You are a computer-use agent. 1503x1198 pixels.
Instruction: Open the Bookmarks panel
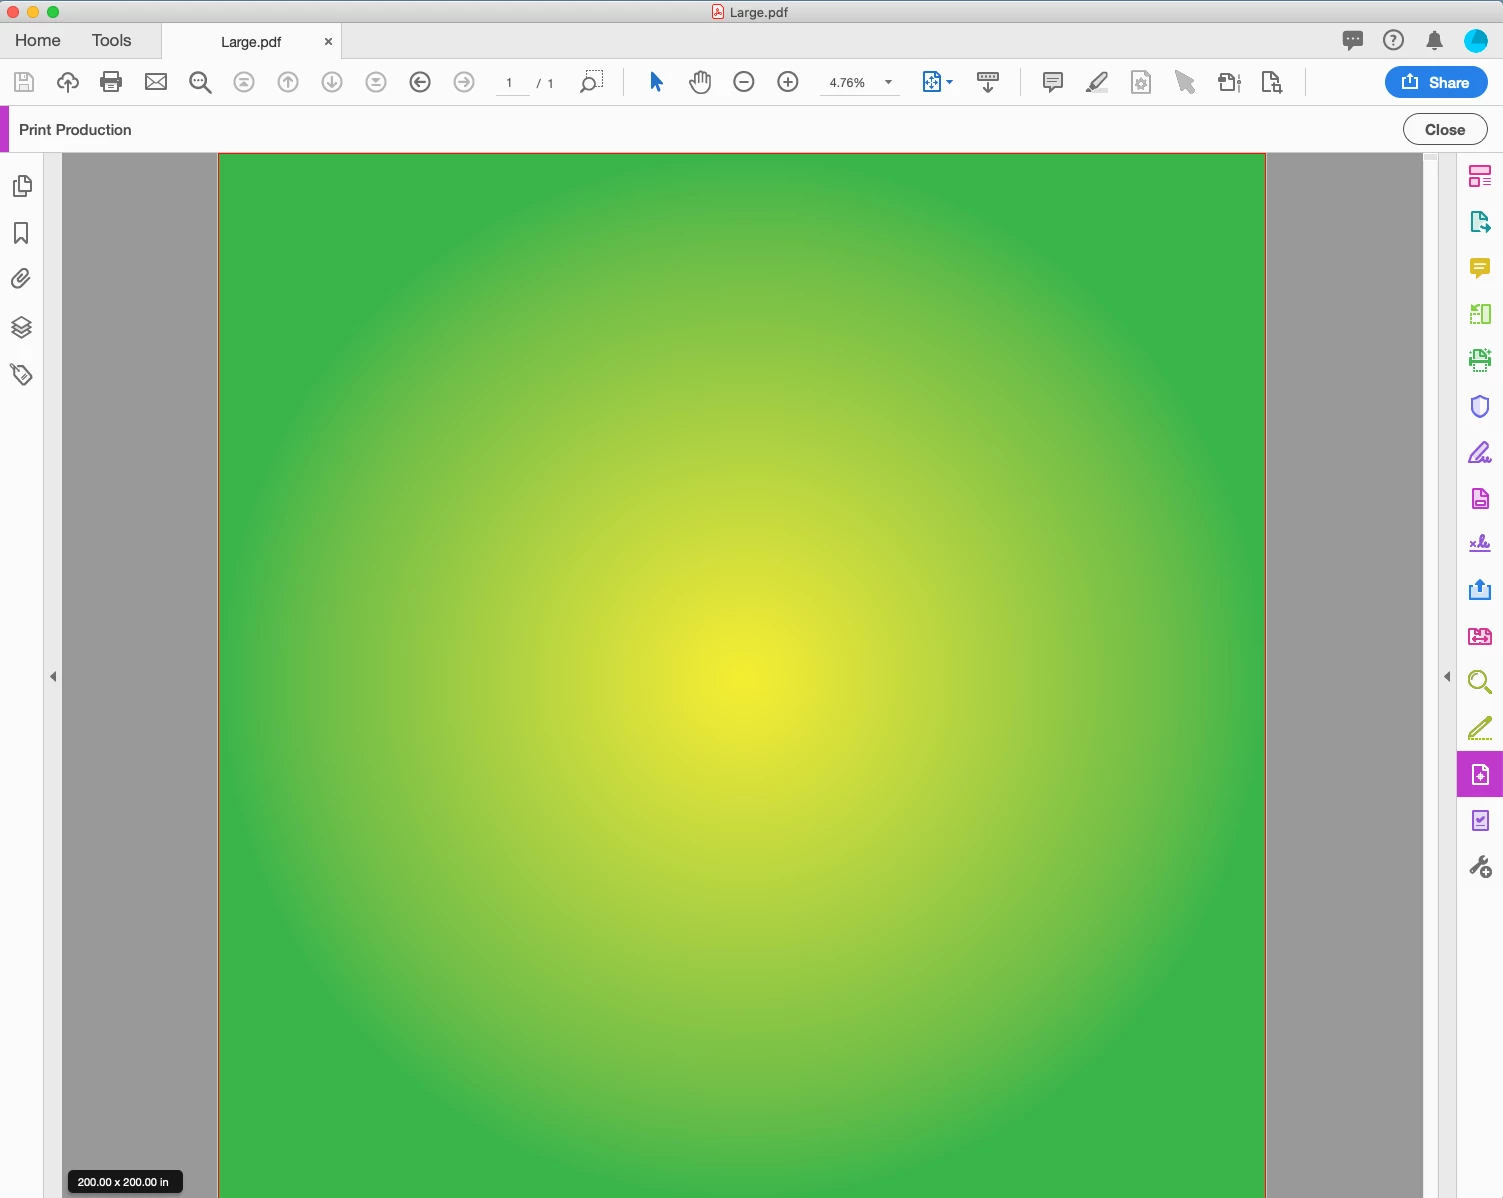click(21, 233)
